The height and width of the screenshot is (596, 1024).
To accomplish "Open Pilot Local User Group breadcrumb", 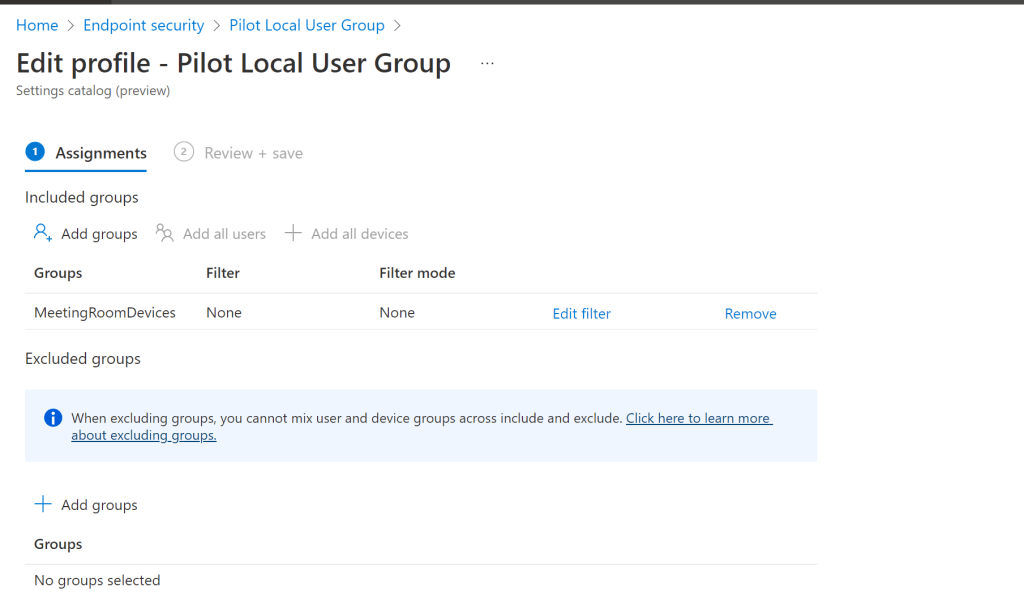I will click(306, 25).
